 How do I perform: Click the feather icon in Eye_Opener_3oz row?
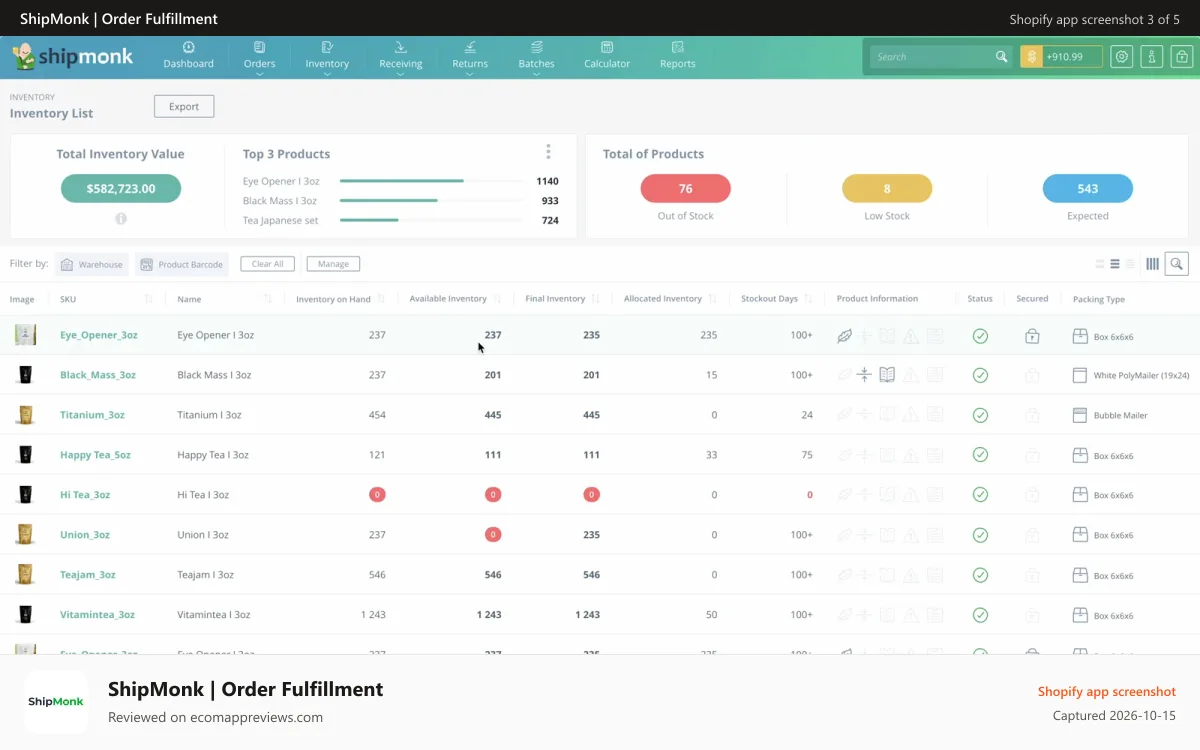point(845,336)
